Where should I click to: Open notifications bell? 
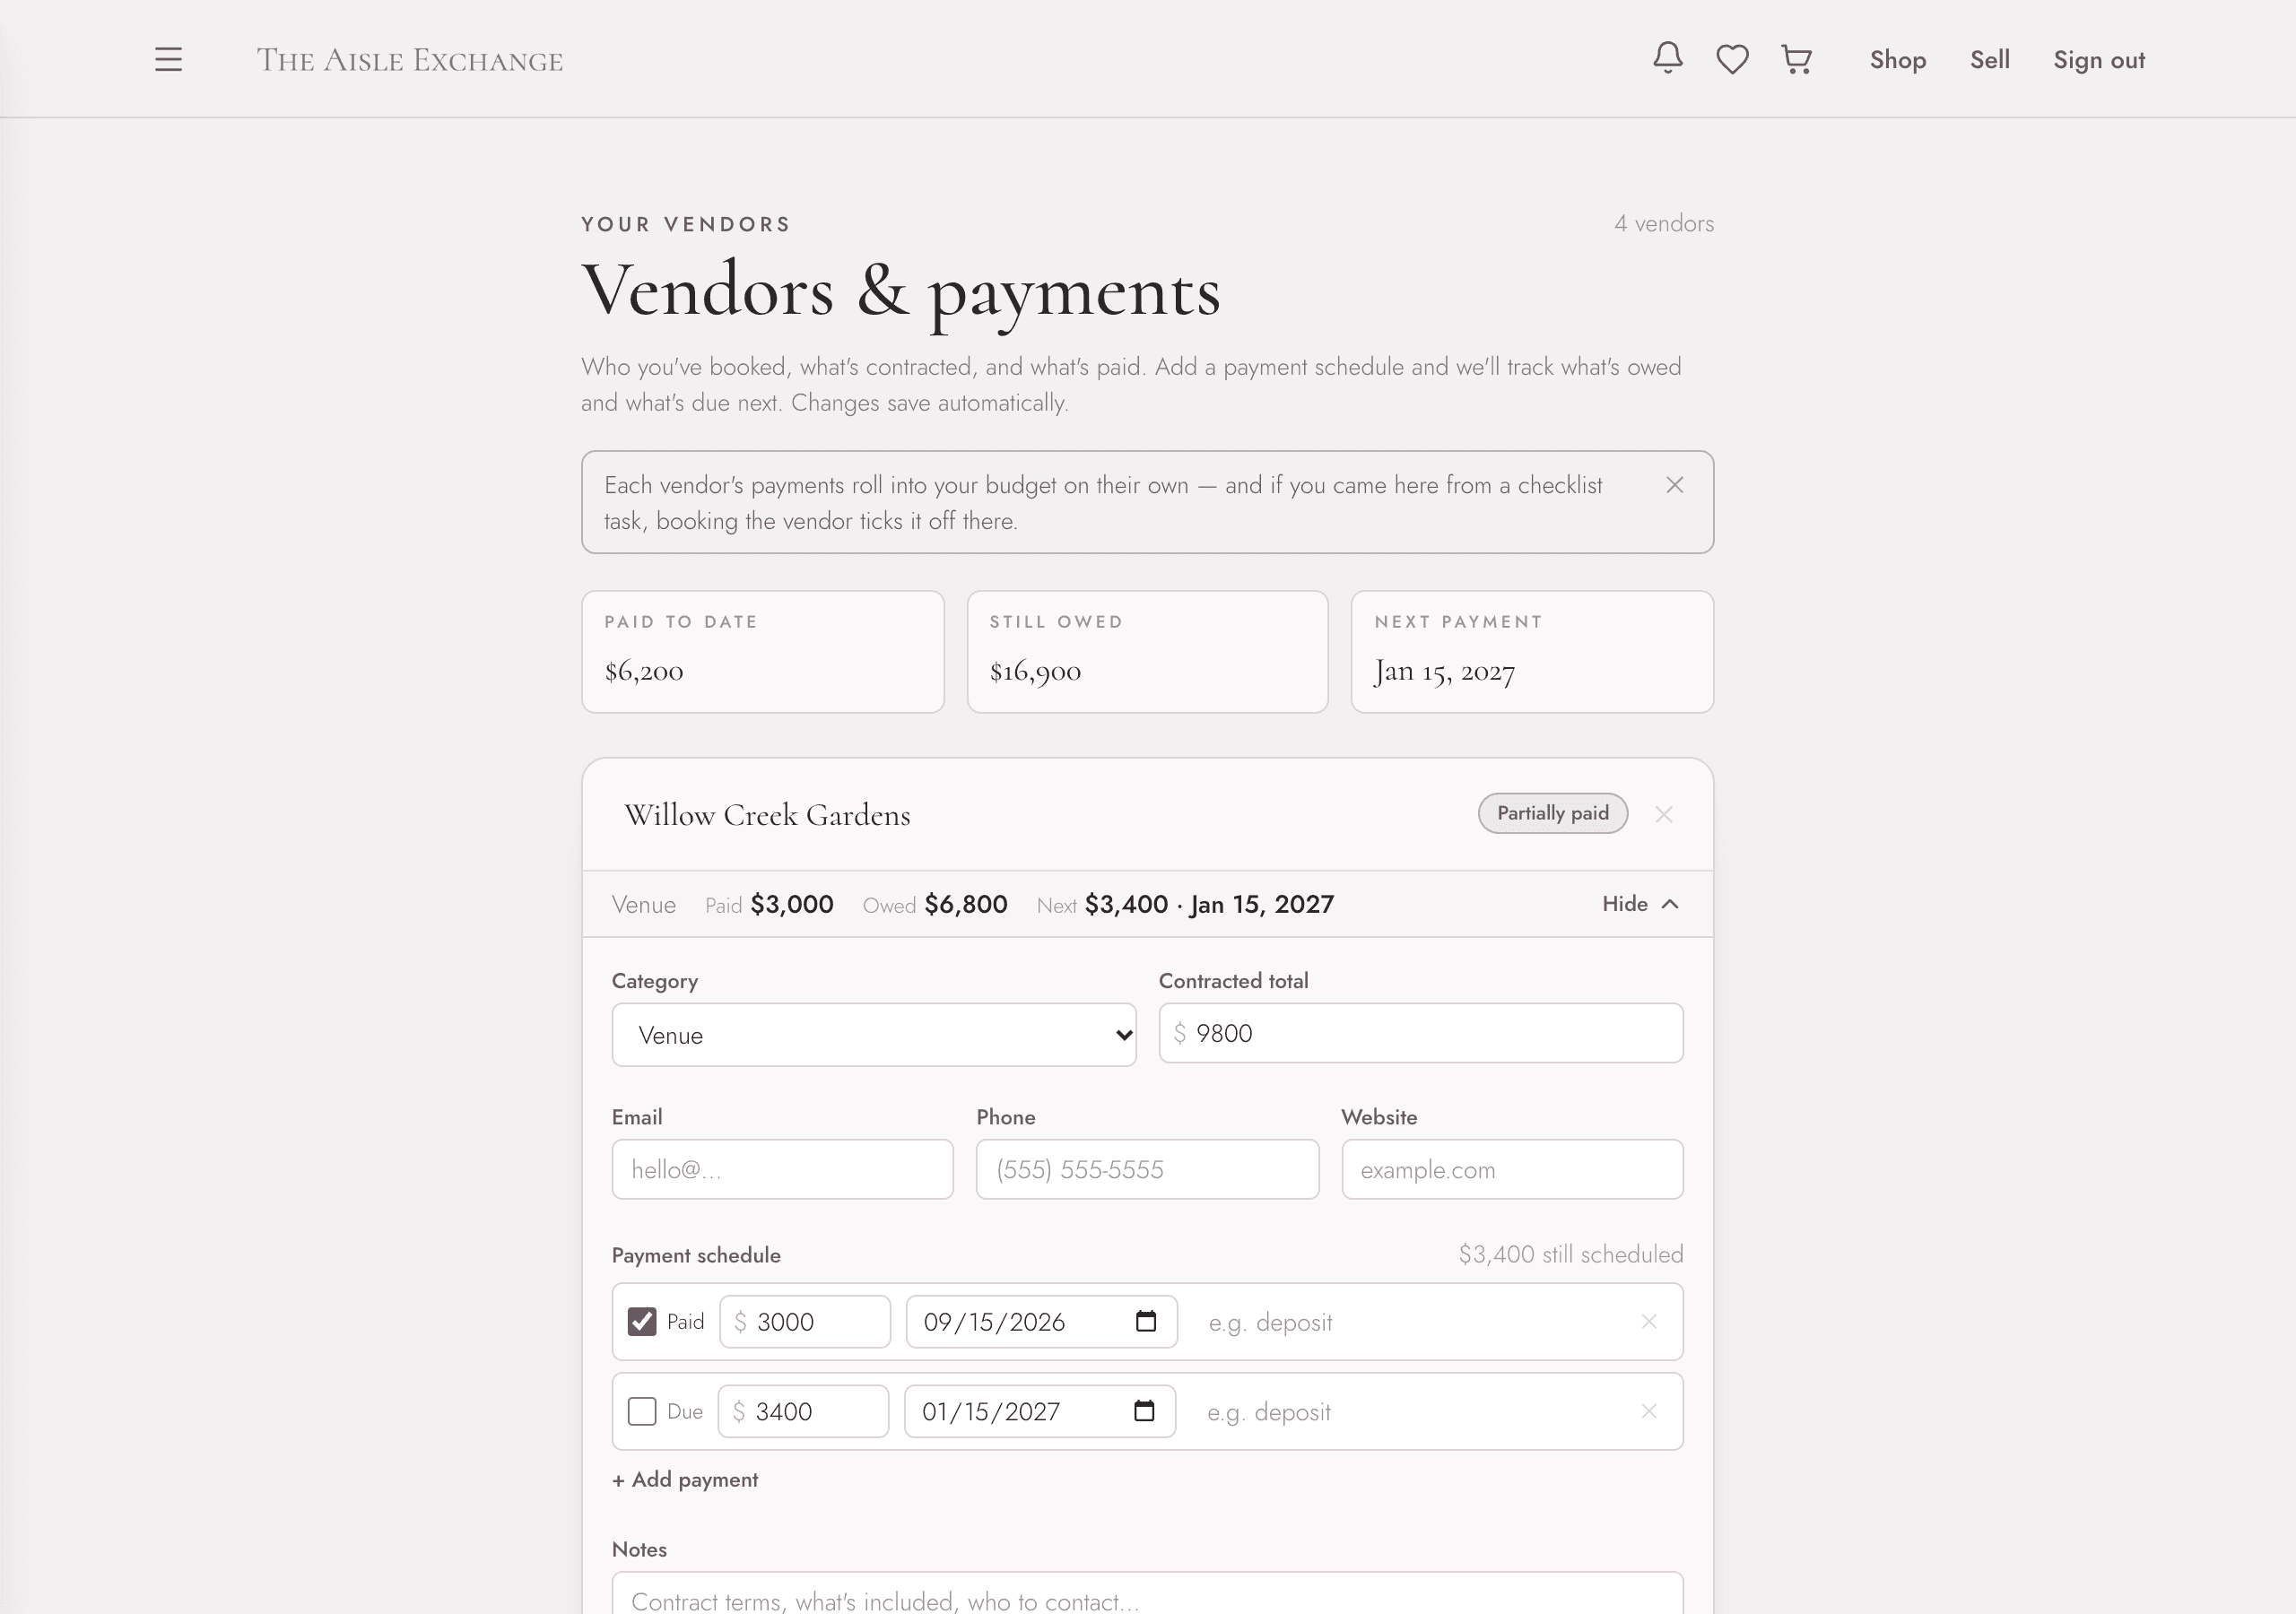click(x=1667, y=58)
